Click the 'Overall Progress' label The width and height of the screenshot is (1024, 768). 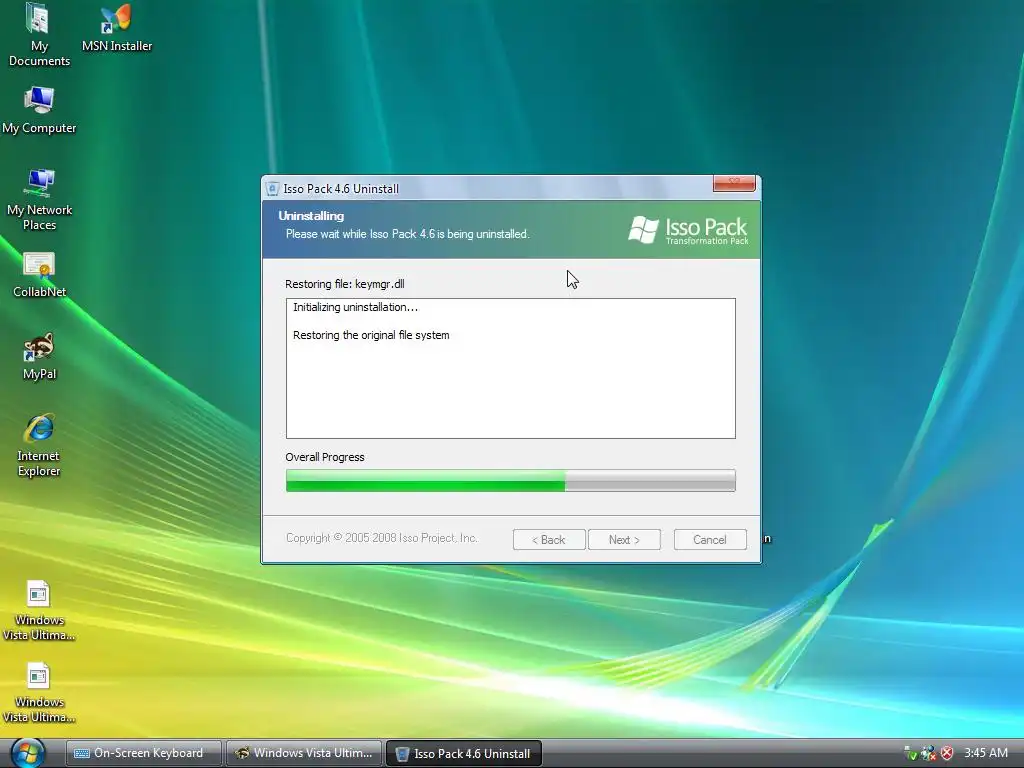[325, 457]
